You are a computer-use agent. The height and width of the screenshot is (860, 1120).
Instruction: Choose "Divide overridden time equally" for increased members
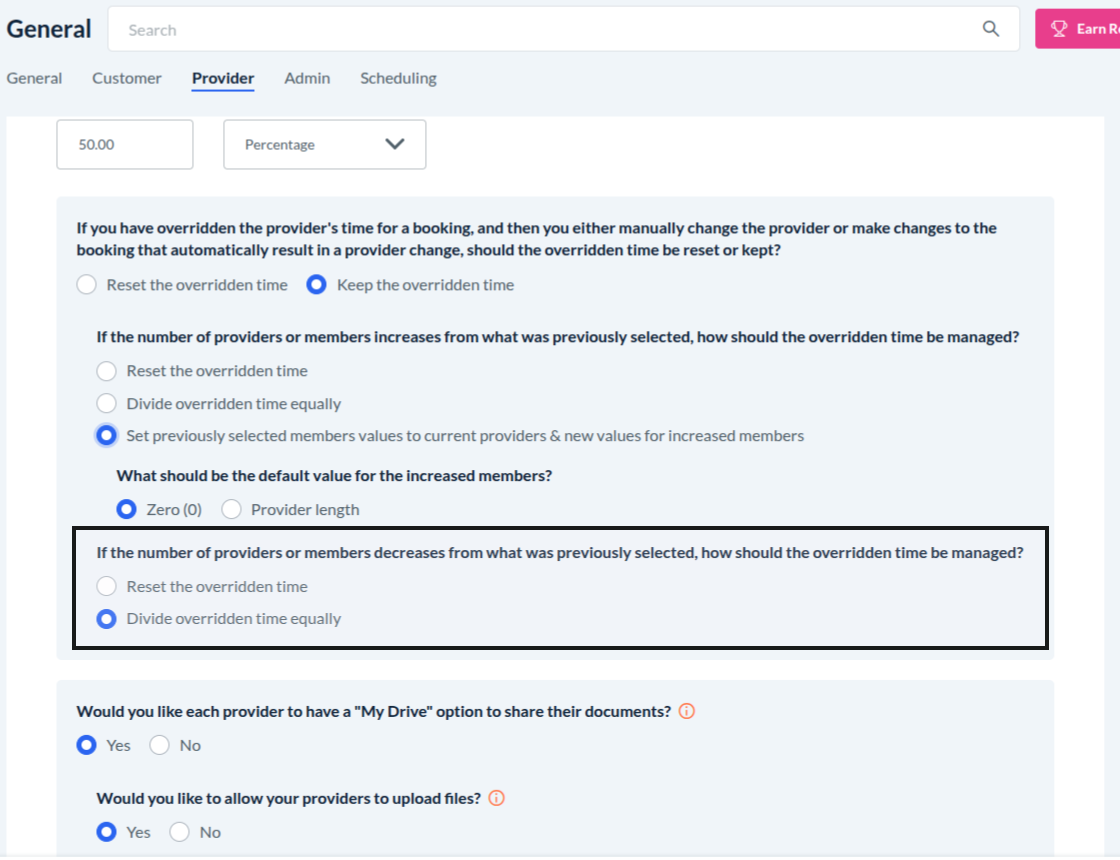(107, 404)
